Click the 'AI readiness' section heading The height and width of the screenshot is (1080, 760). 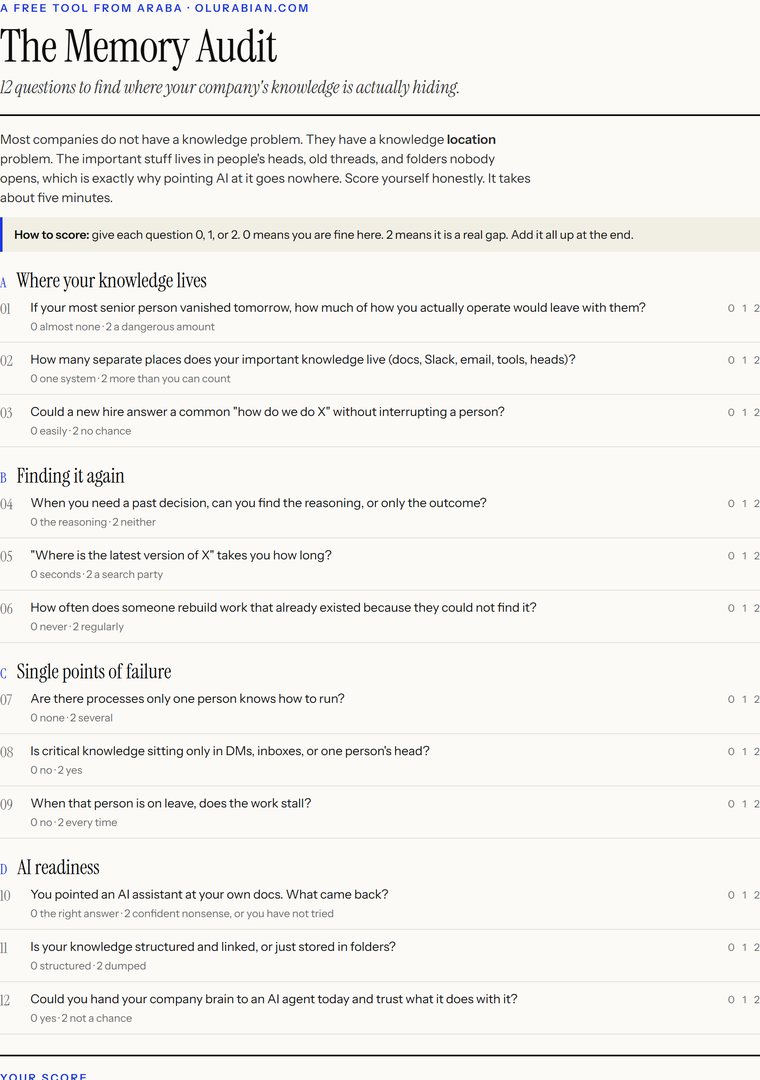58,867
